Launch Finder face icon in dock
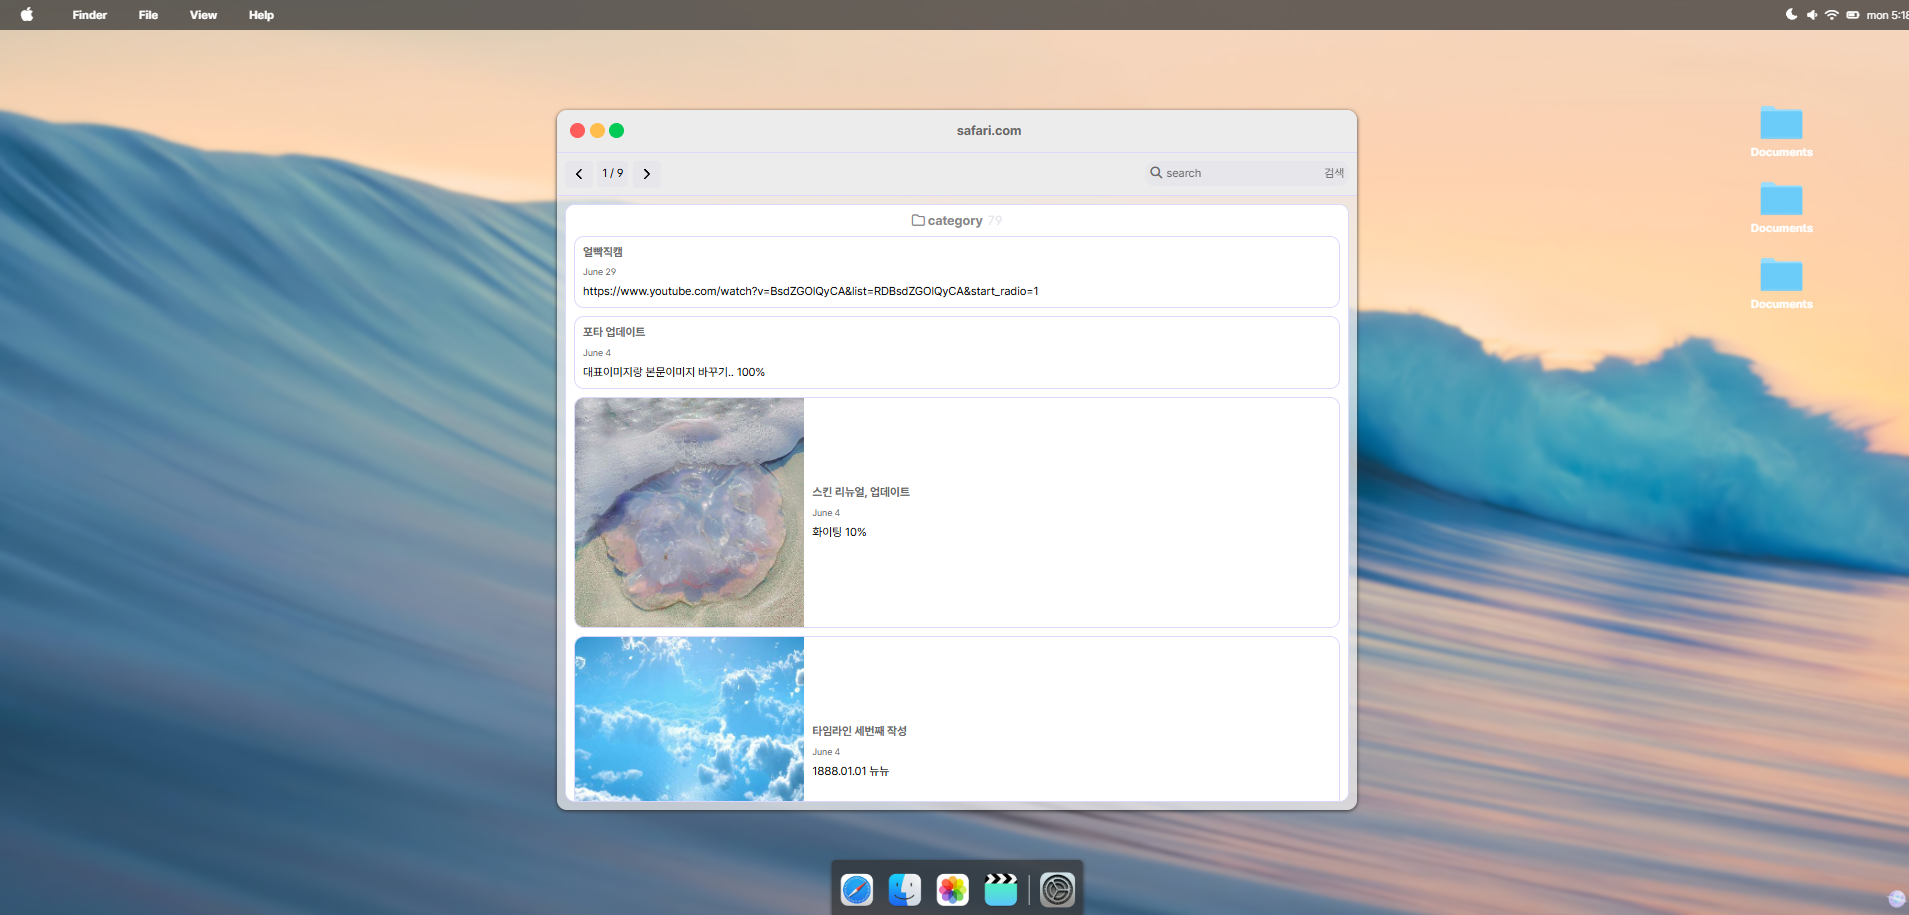The width and height of the screenshot is (1909, 915). coord(905,889)
